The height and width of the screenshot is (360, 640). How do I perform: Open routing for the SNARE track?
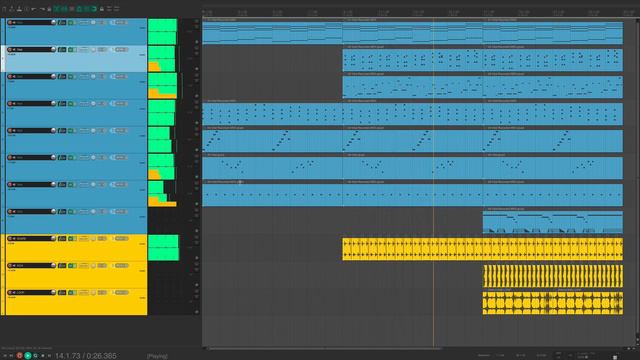click(x=62, y=238)
